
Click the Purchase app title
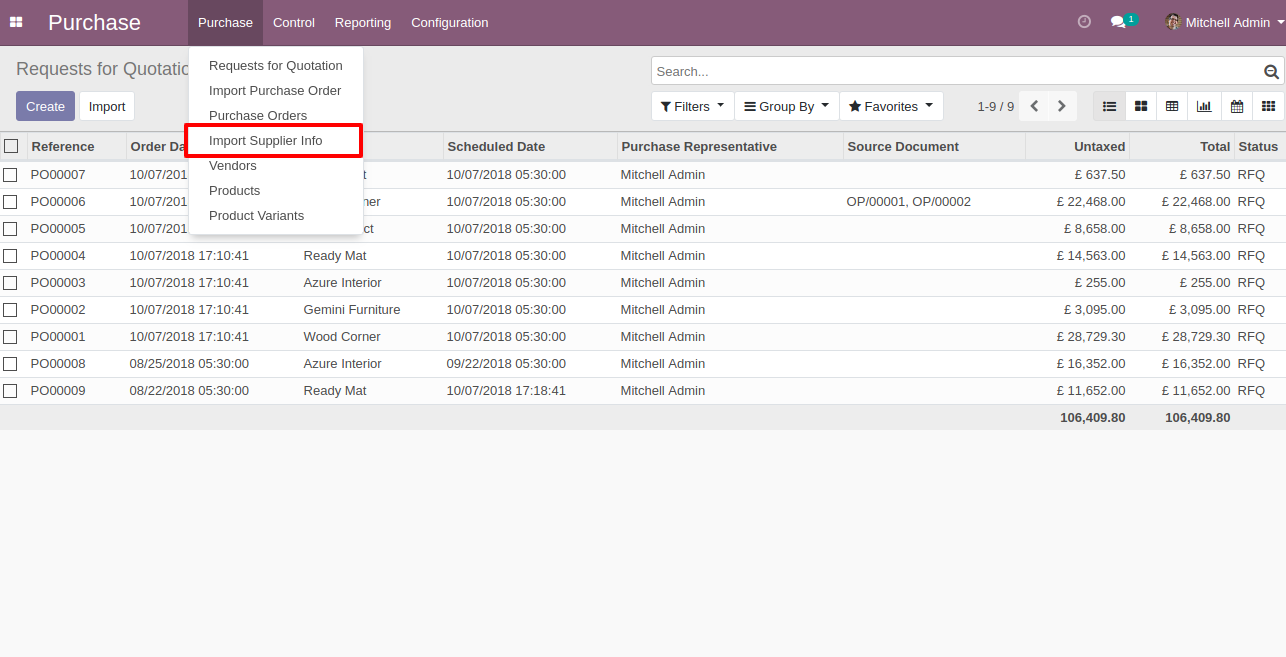coord(94,22)
